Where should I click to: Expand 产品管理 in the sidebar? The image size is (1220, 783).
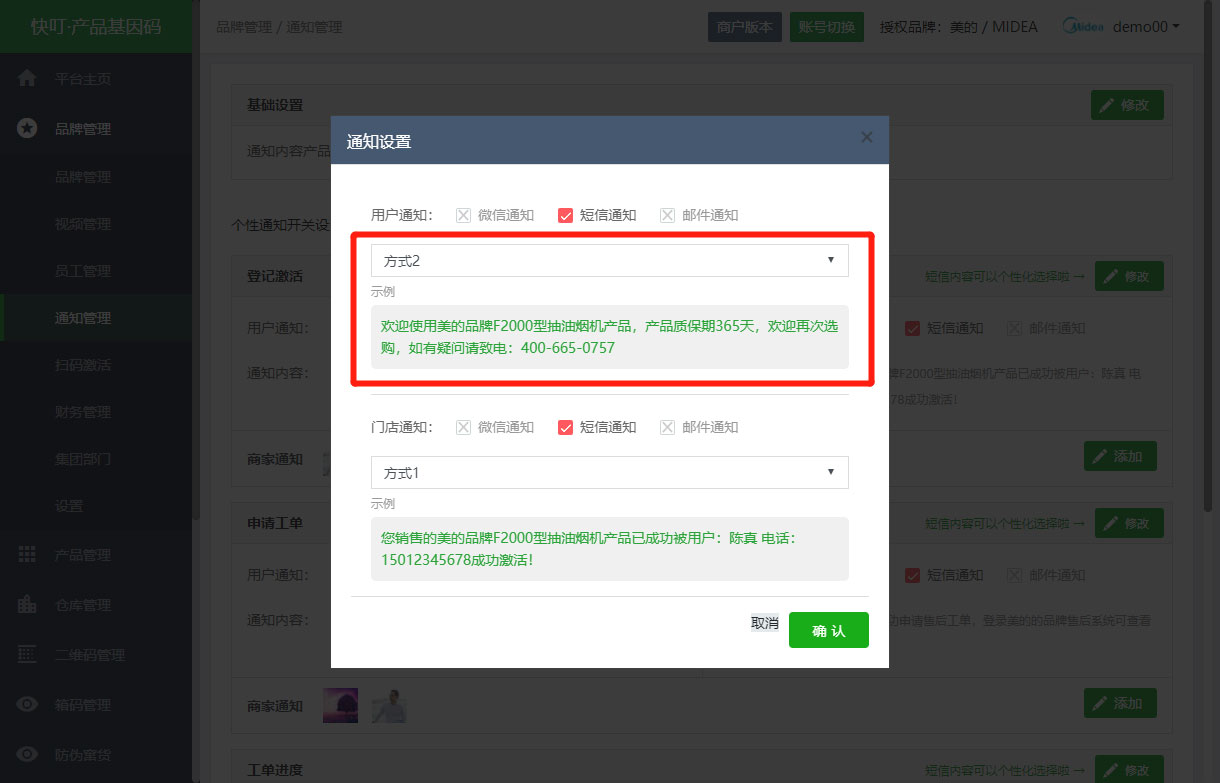tap(96, 555)
